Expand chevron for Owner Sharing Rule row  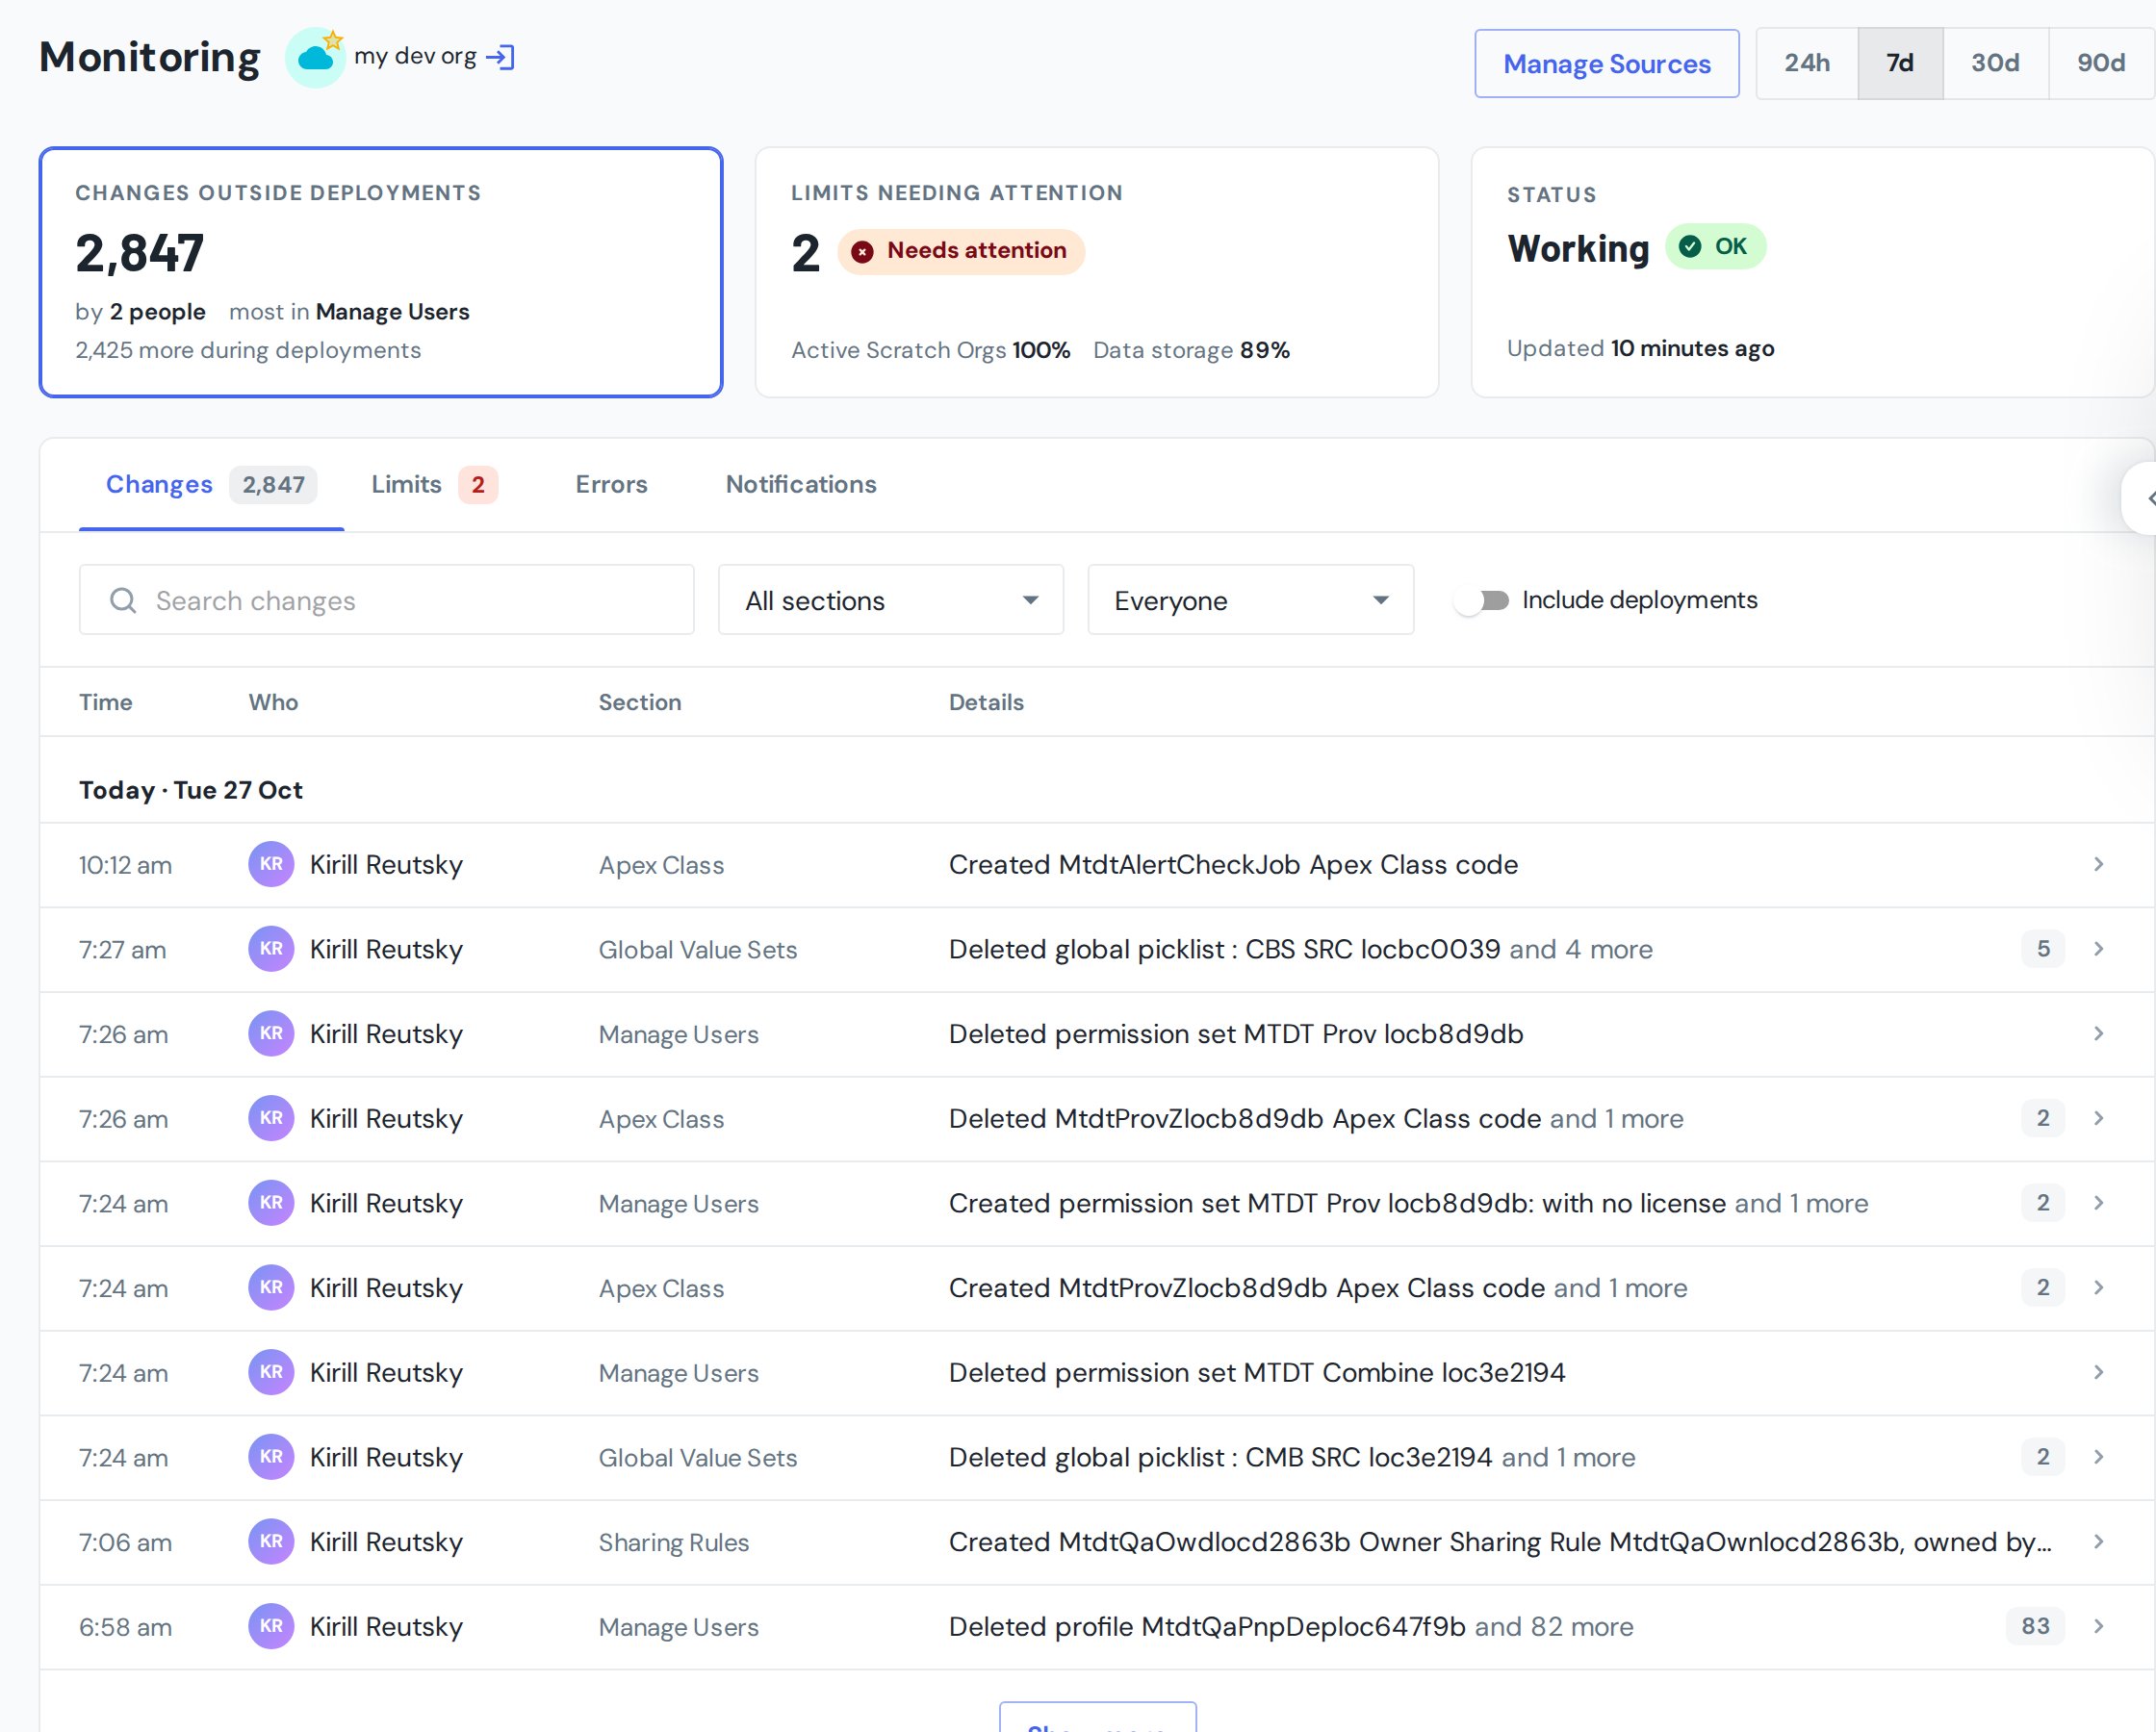click(x=2099, y=1542)
